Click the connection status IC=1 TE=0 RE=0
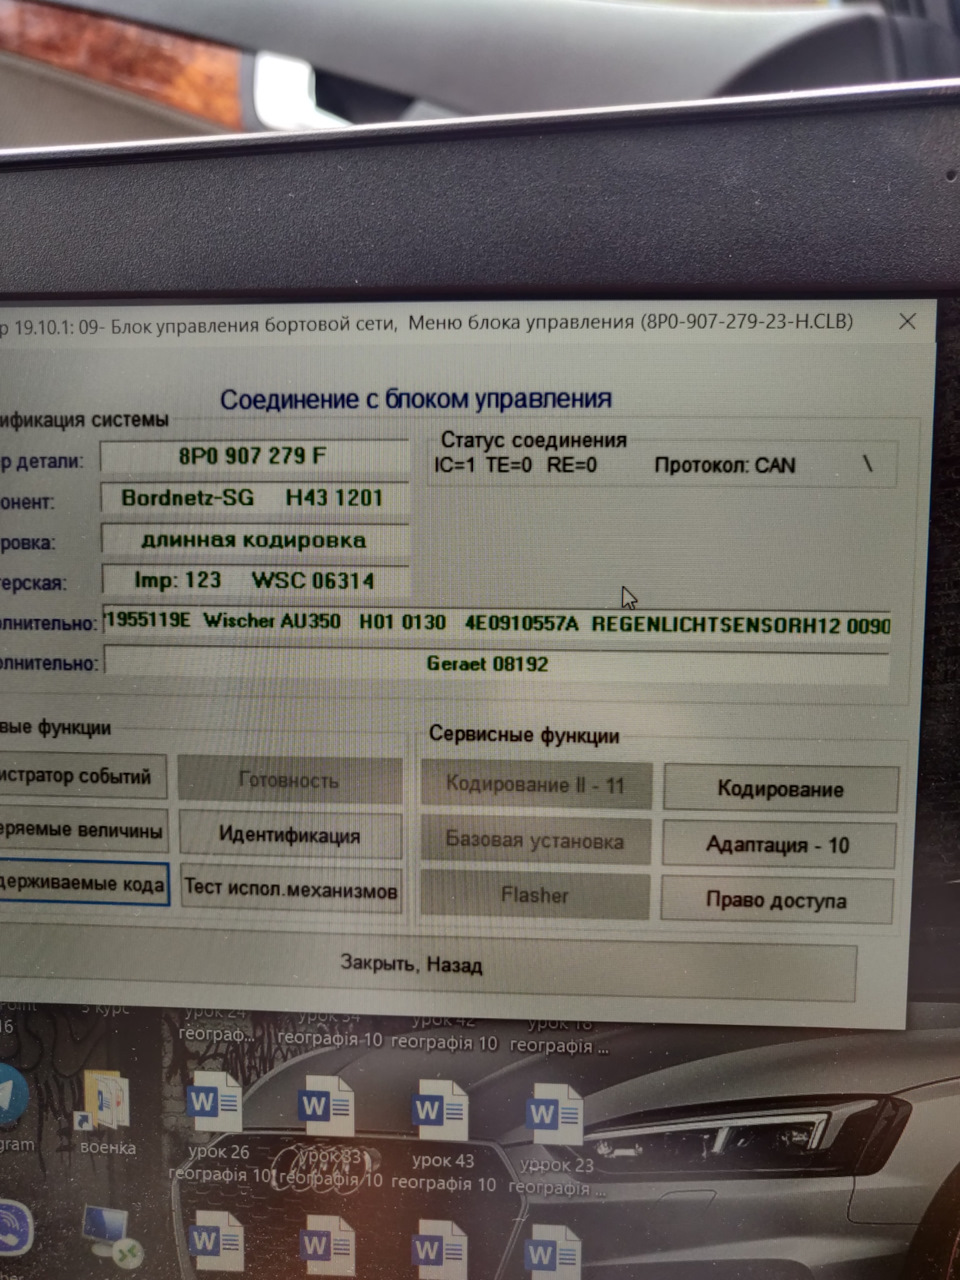Screen dimensions: 960x1280 516,465
